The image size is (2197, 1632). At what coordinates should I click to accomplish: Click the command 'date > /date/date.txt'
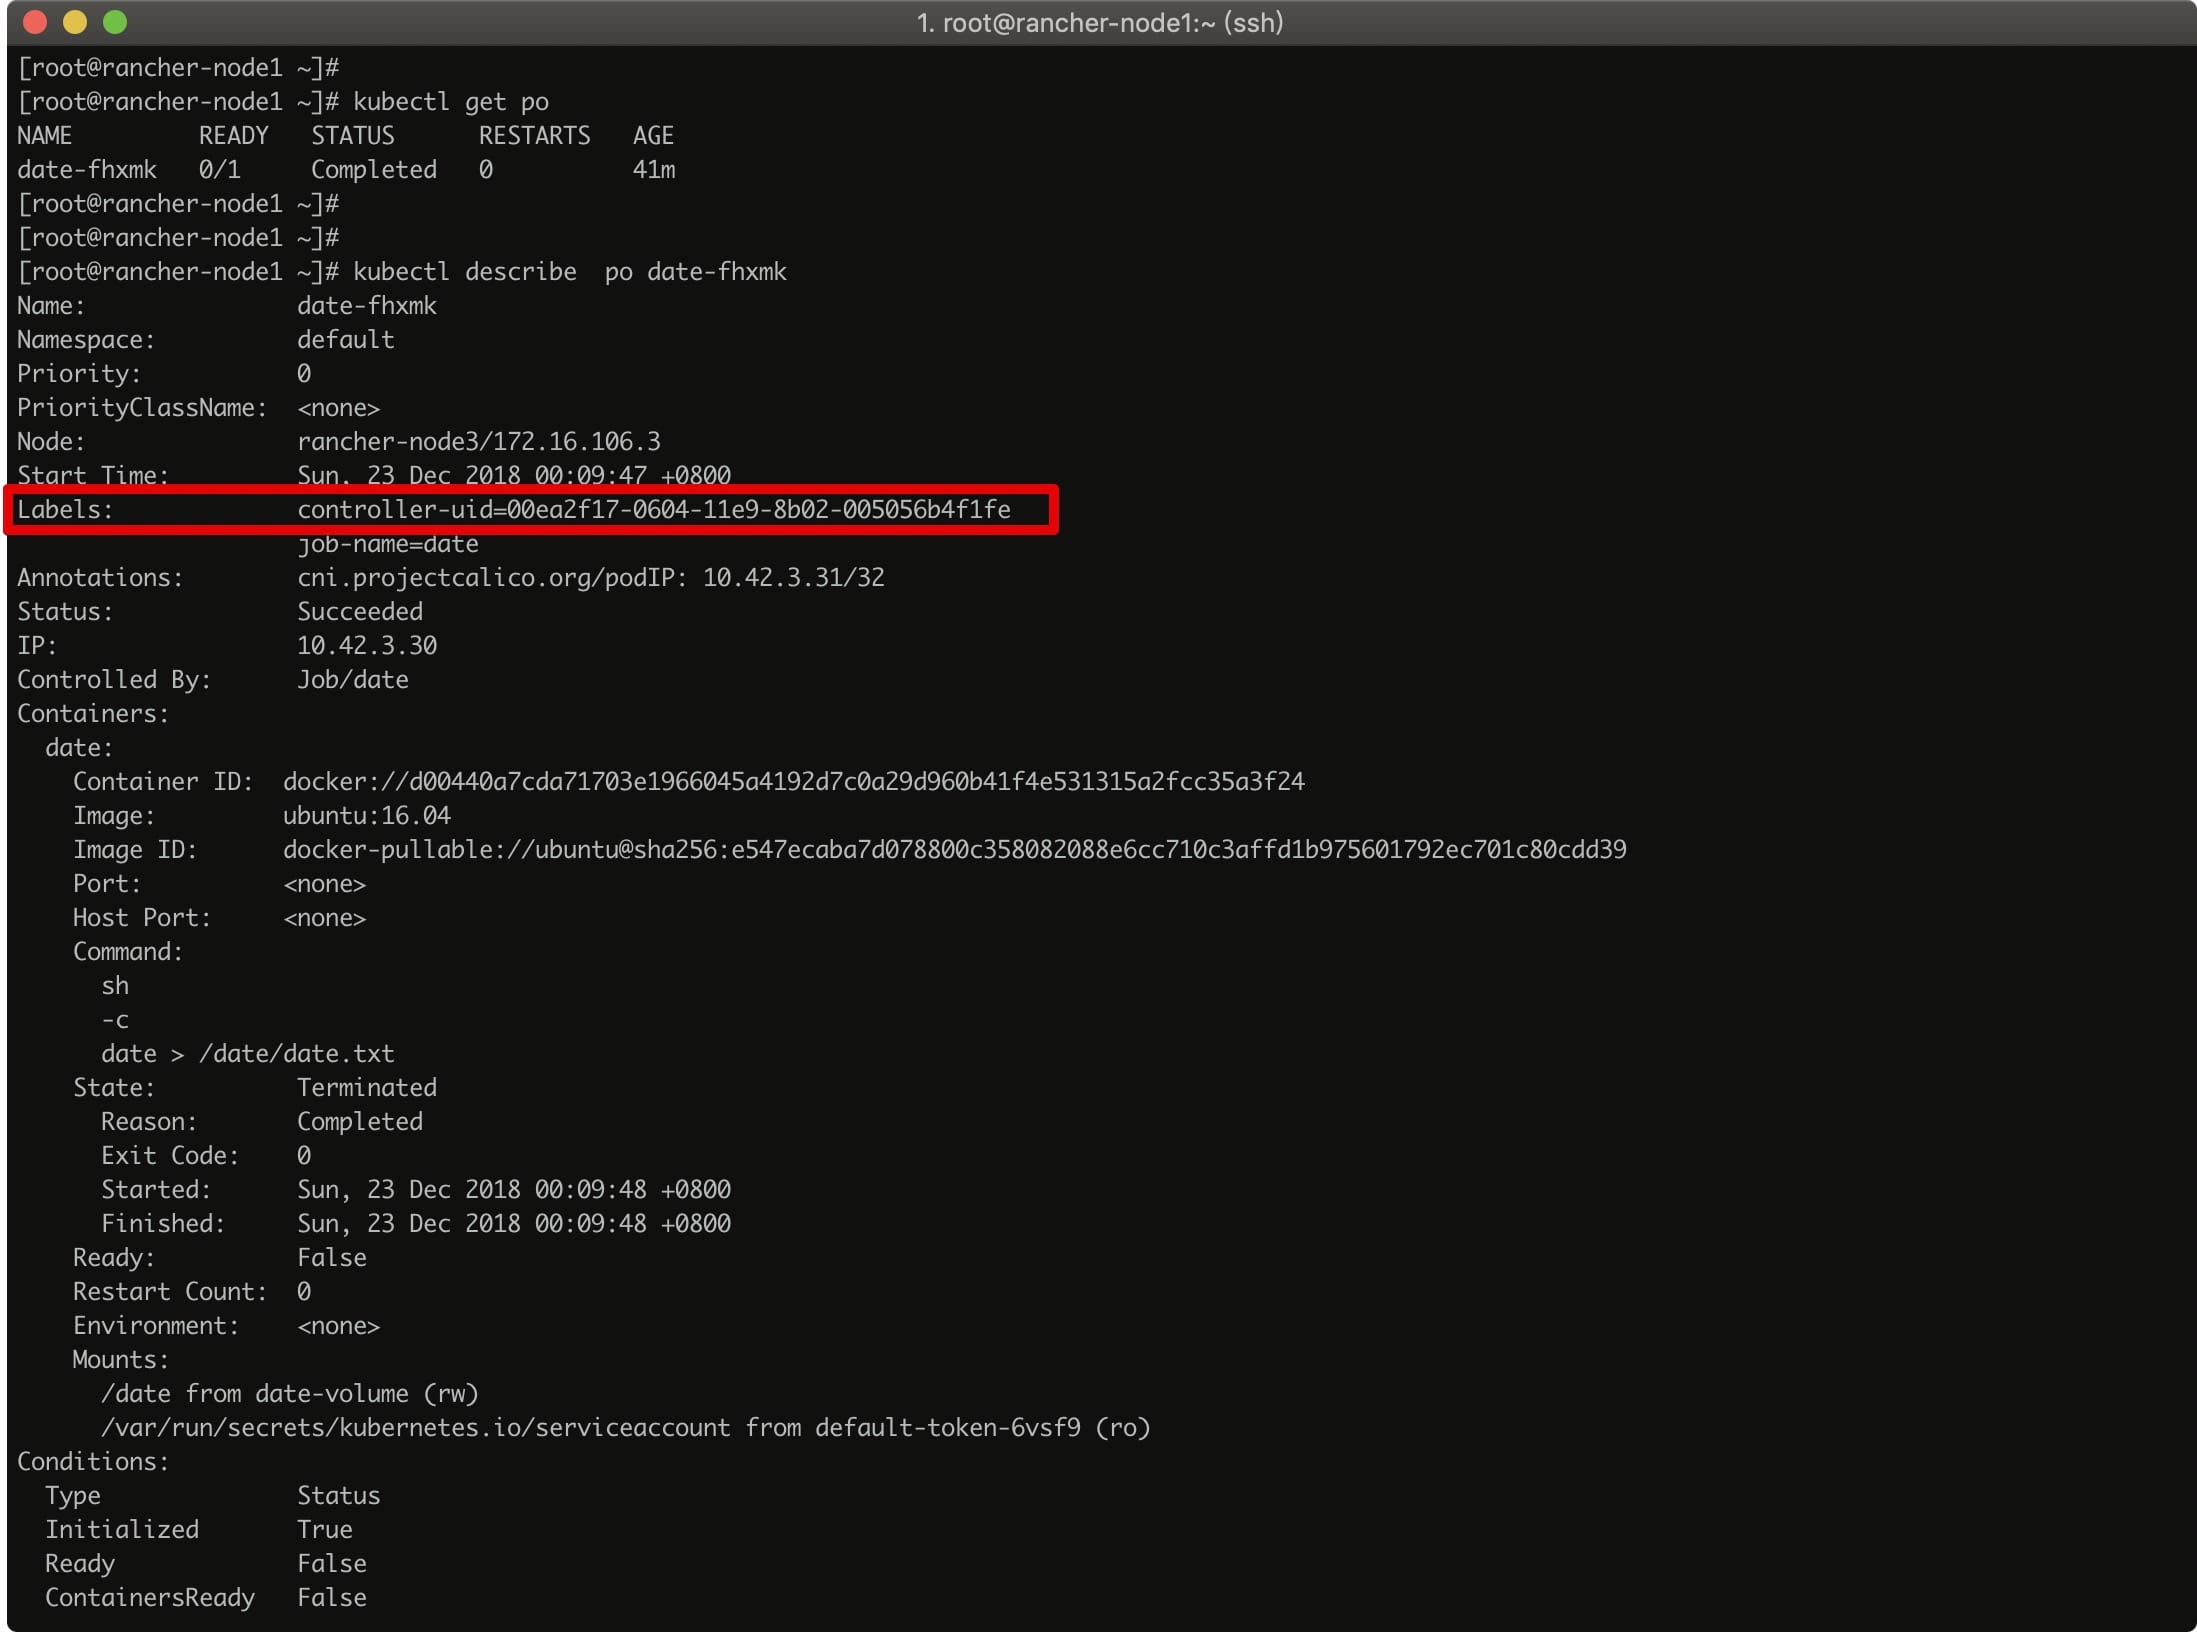point(247,1054)
